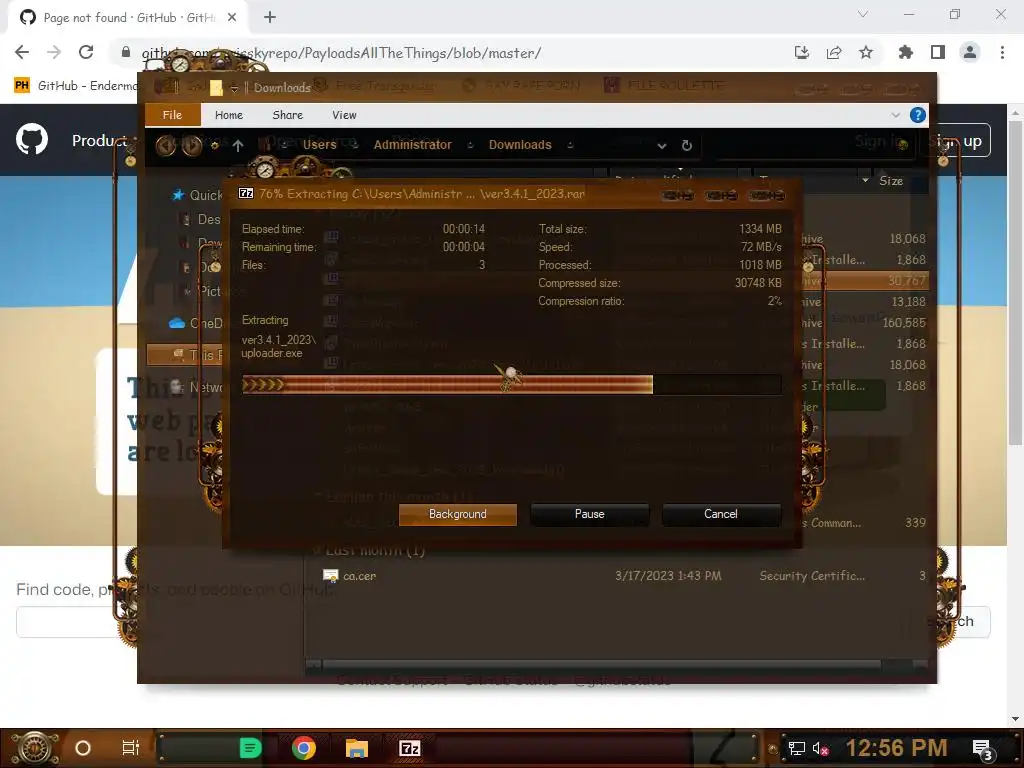Bookmark this page with star icon
The height and width of the screenshot is (768, 1024).
(x=866, y=52)
